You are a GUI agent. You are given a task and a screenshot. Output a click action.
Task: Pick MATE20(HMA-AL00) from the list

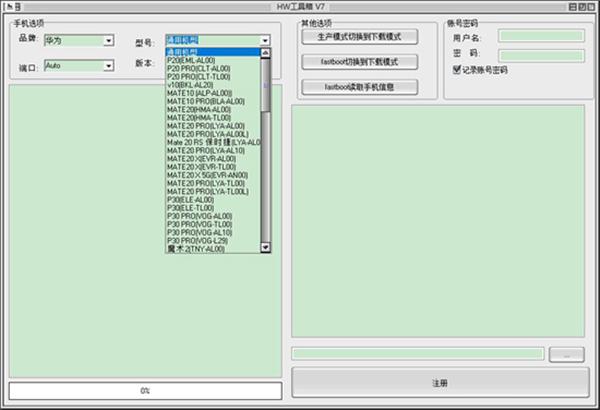tap(213, 109)
